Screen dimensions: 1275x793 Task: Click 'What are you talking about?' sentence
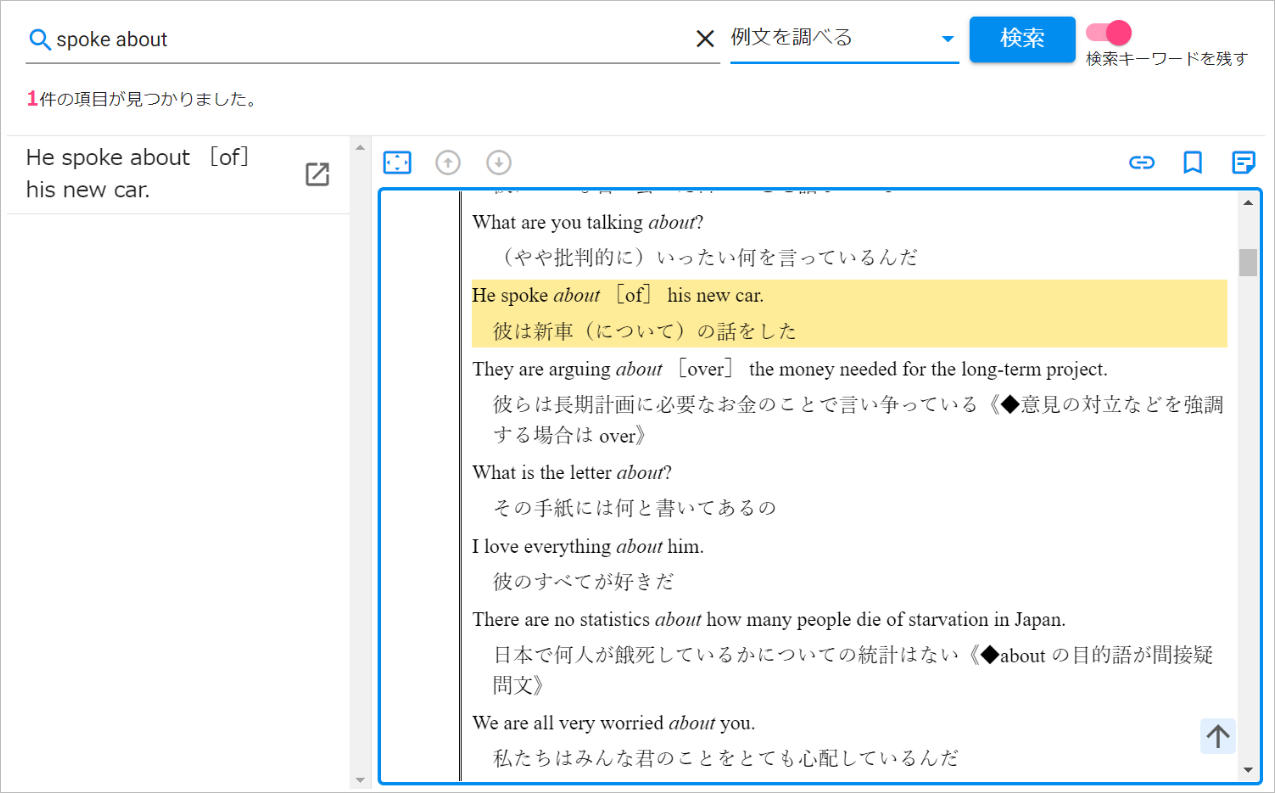588,222
